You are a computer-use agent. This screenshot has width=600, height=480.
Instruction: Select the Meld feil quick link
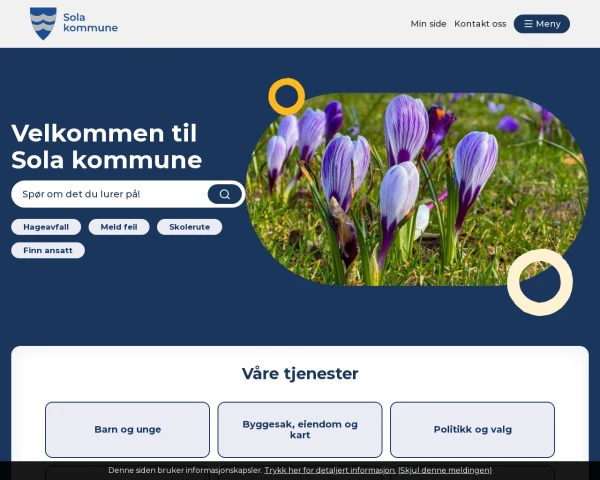tap(119, 227)
